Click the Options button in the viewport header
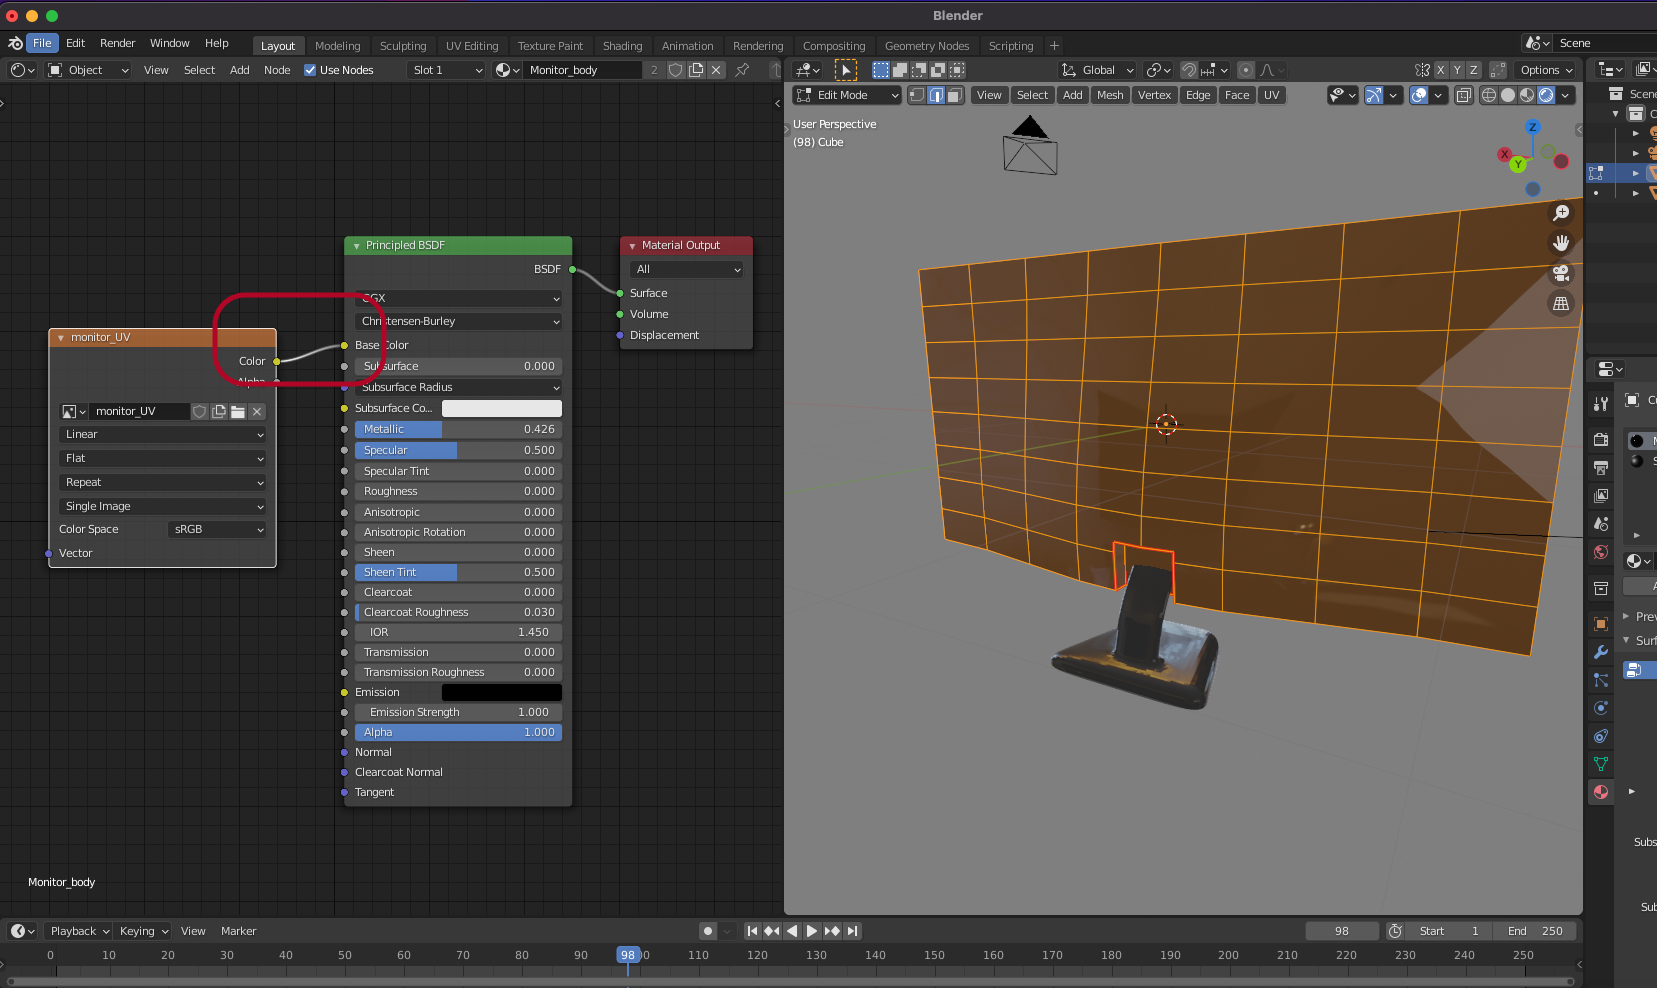 pyautogui.click(x=1546, y=70)
